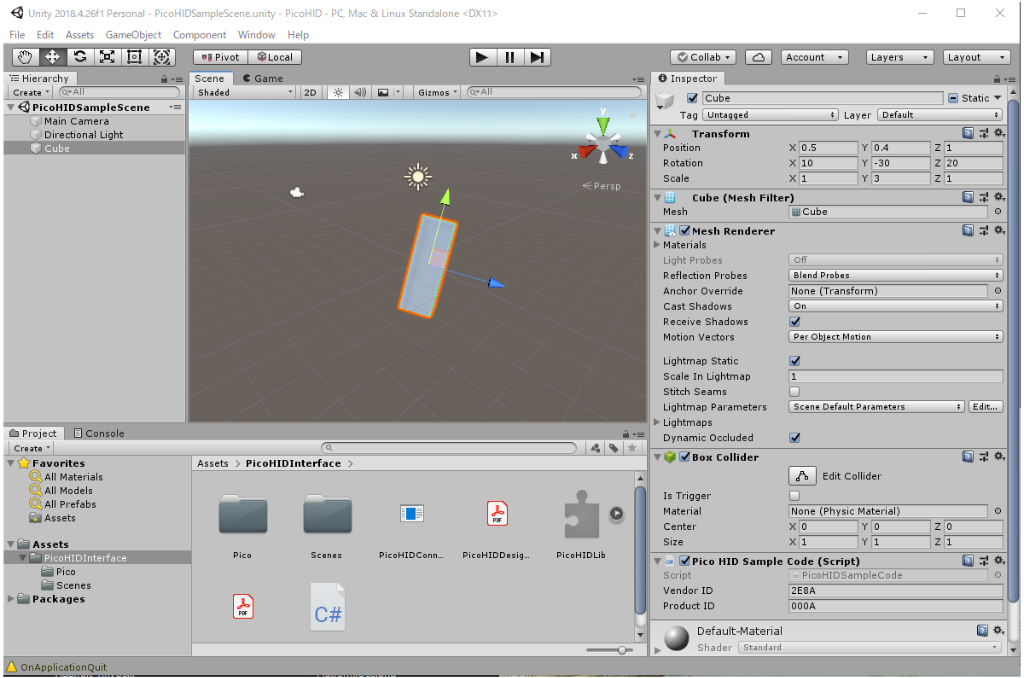Toggle Receive Shadows checkbox
This screenshot has width=1024, height=678.
795,321
